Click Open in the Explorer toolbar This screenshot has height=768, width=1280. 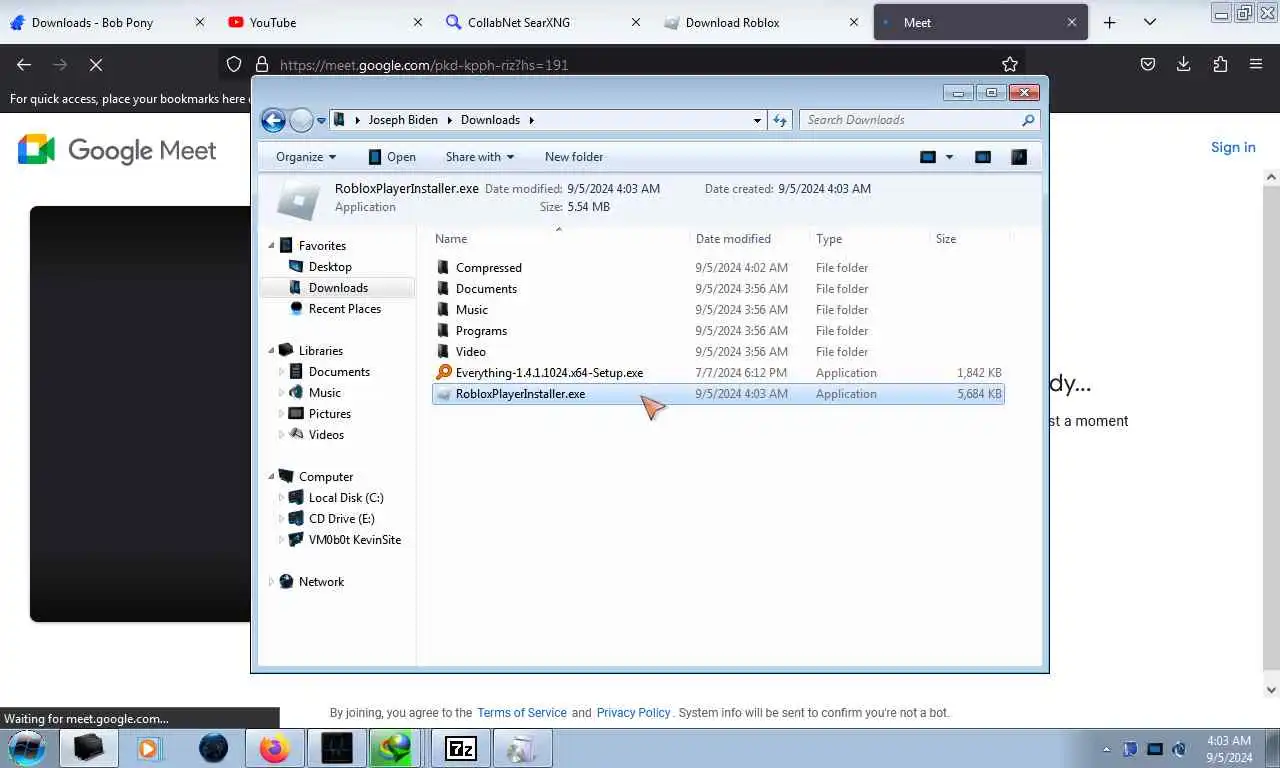pos(392,157)
